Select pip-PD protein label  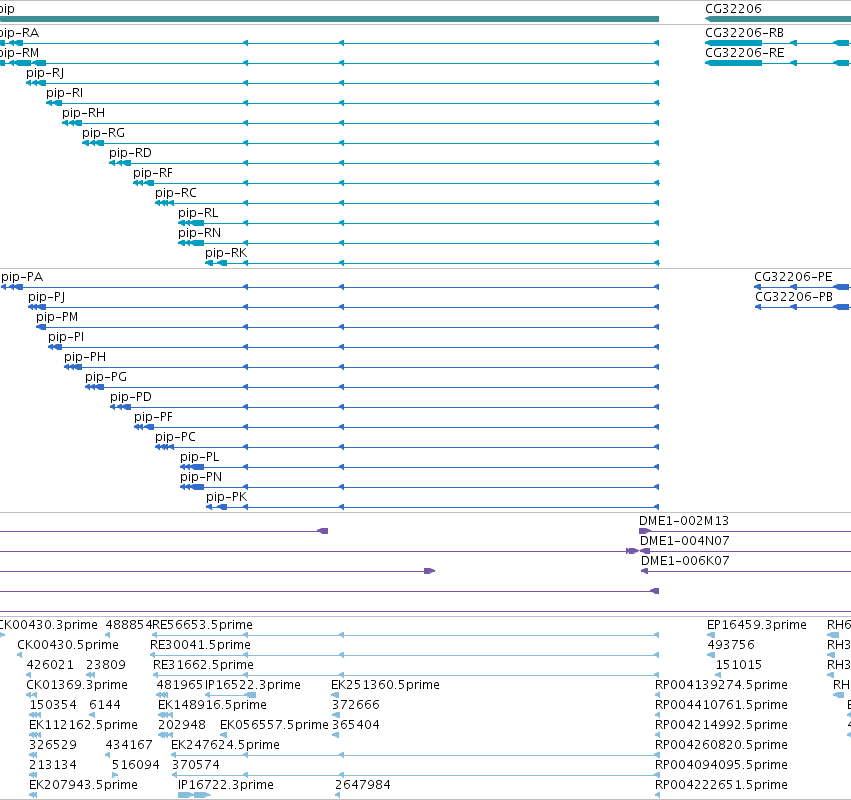click(x=131, y=397)
